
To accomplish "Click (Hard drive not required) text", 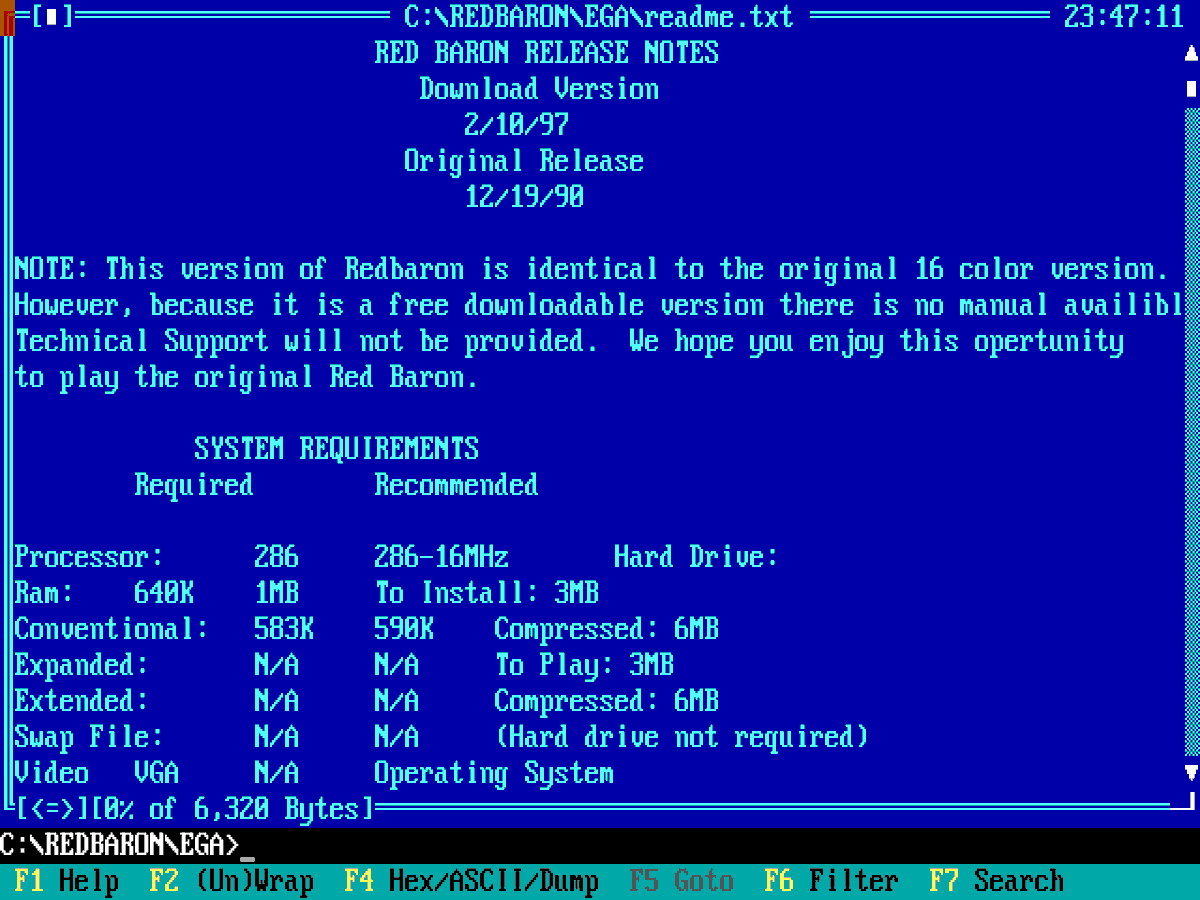I will click(682, 737).
